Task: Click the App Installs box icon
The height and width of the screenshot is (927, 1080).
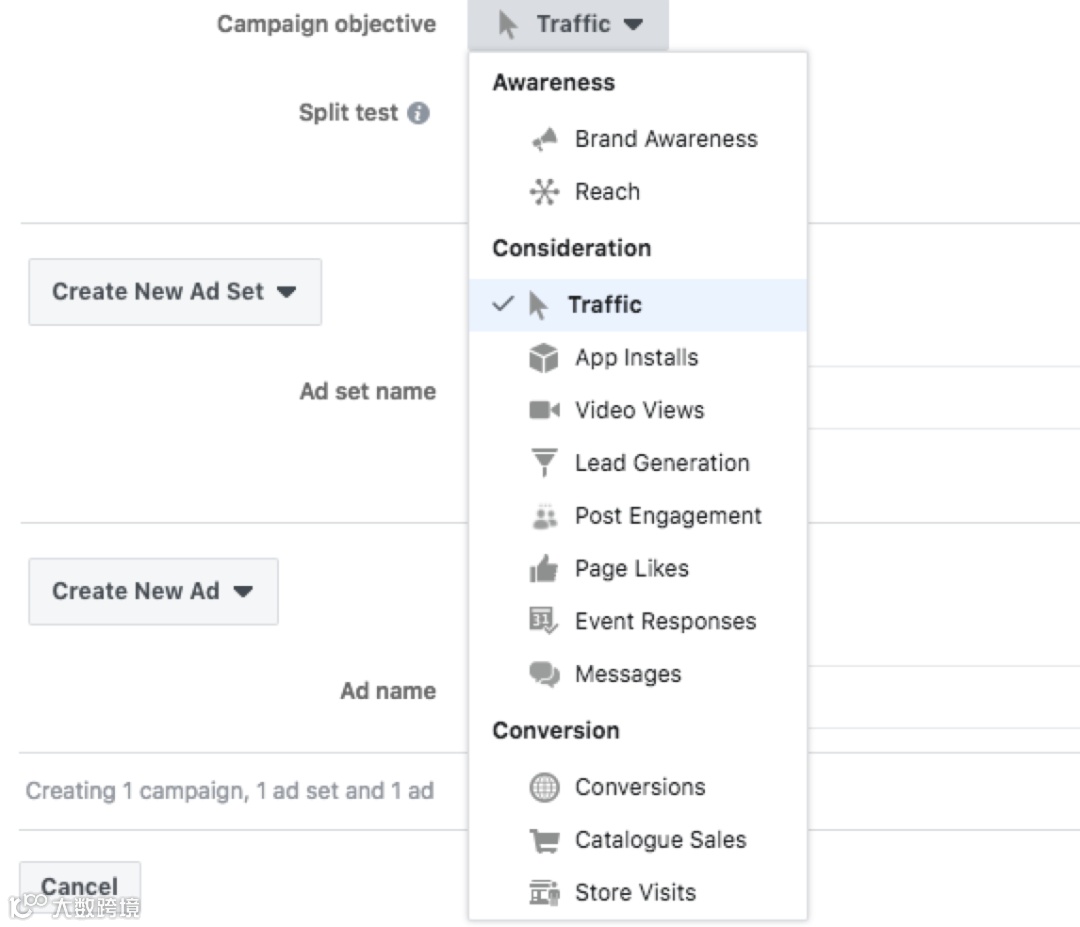Action: [544, 358]
